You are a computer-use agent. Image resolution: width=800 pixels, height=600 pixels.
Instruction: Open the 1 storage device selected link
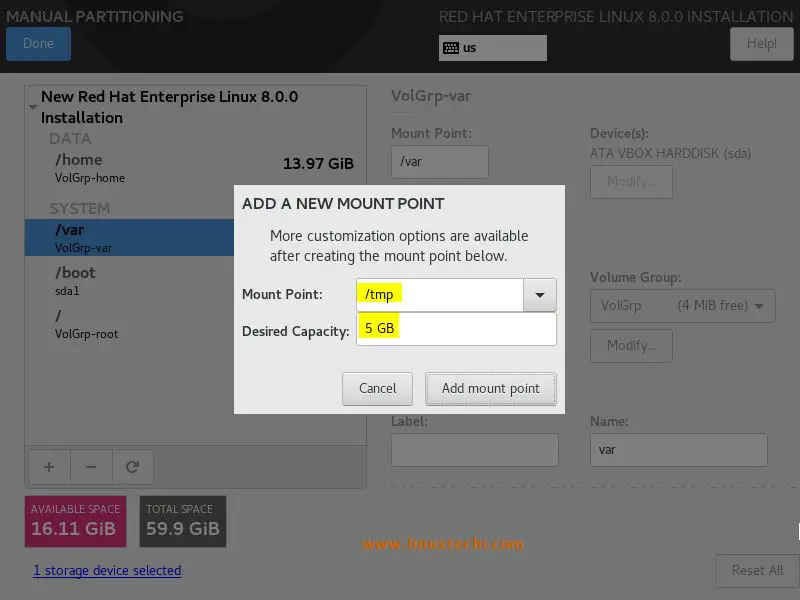107,570
